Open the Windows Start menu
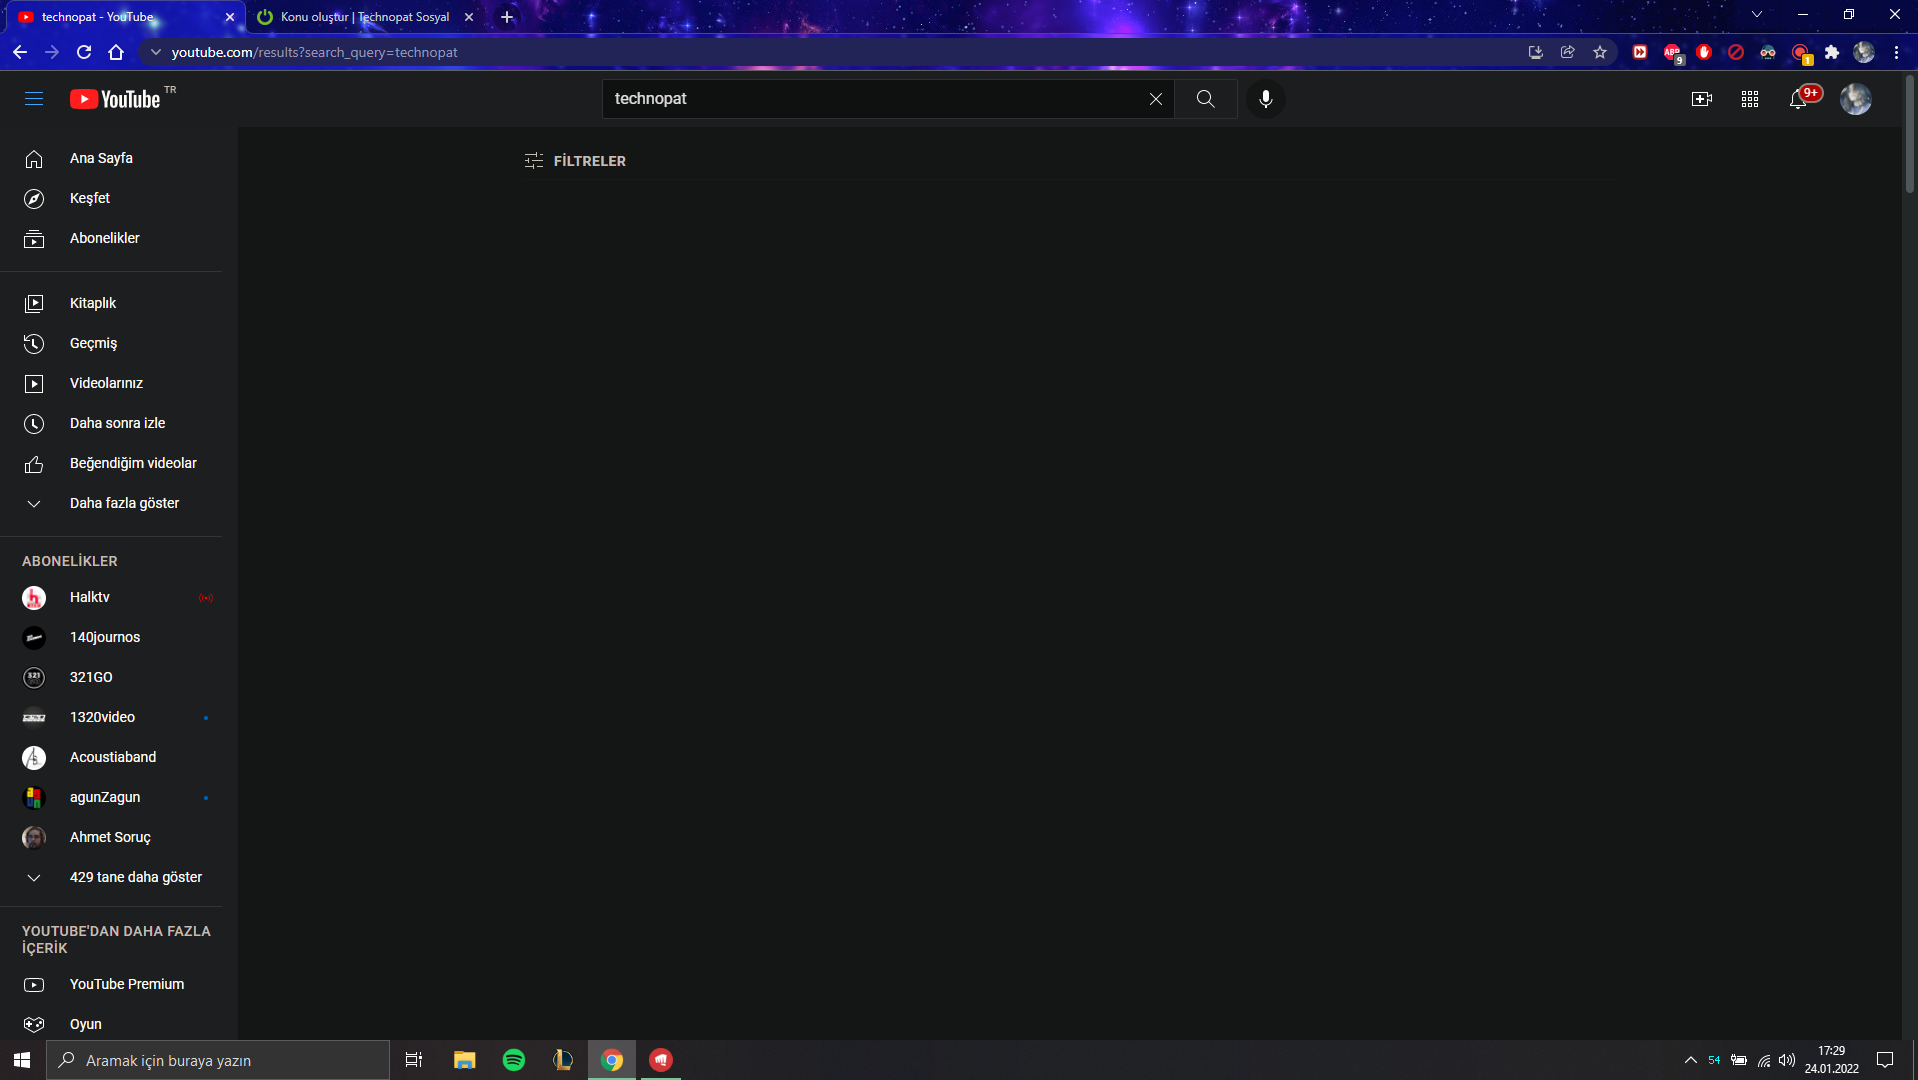This screenshot has width=1918, height=1080. point(22,1060)
